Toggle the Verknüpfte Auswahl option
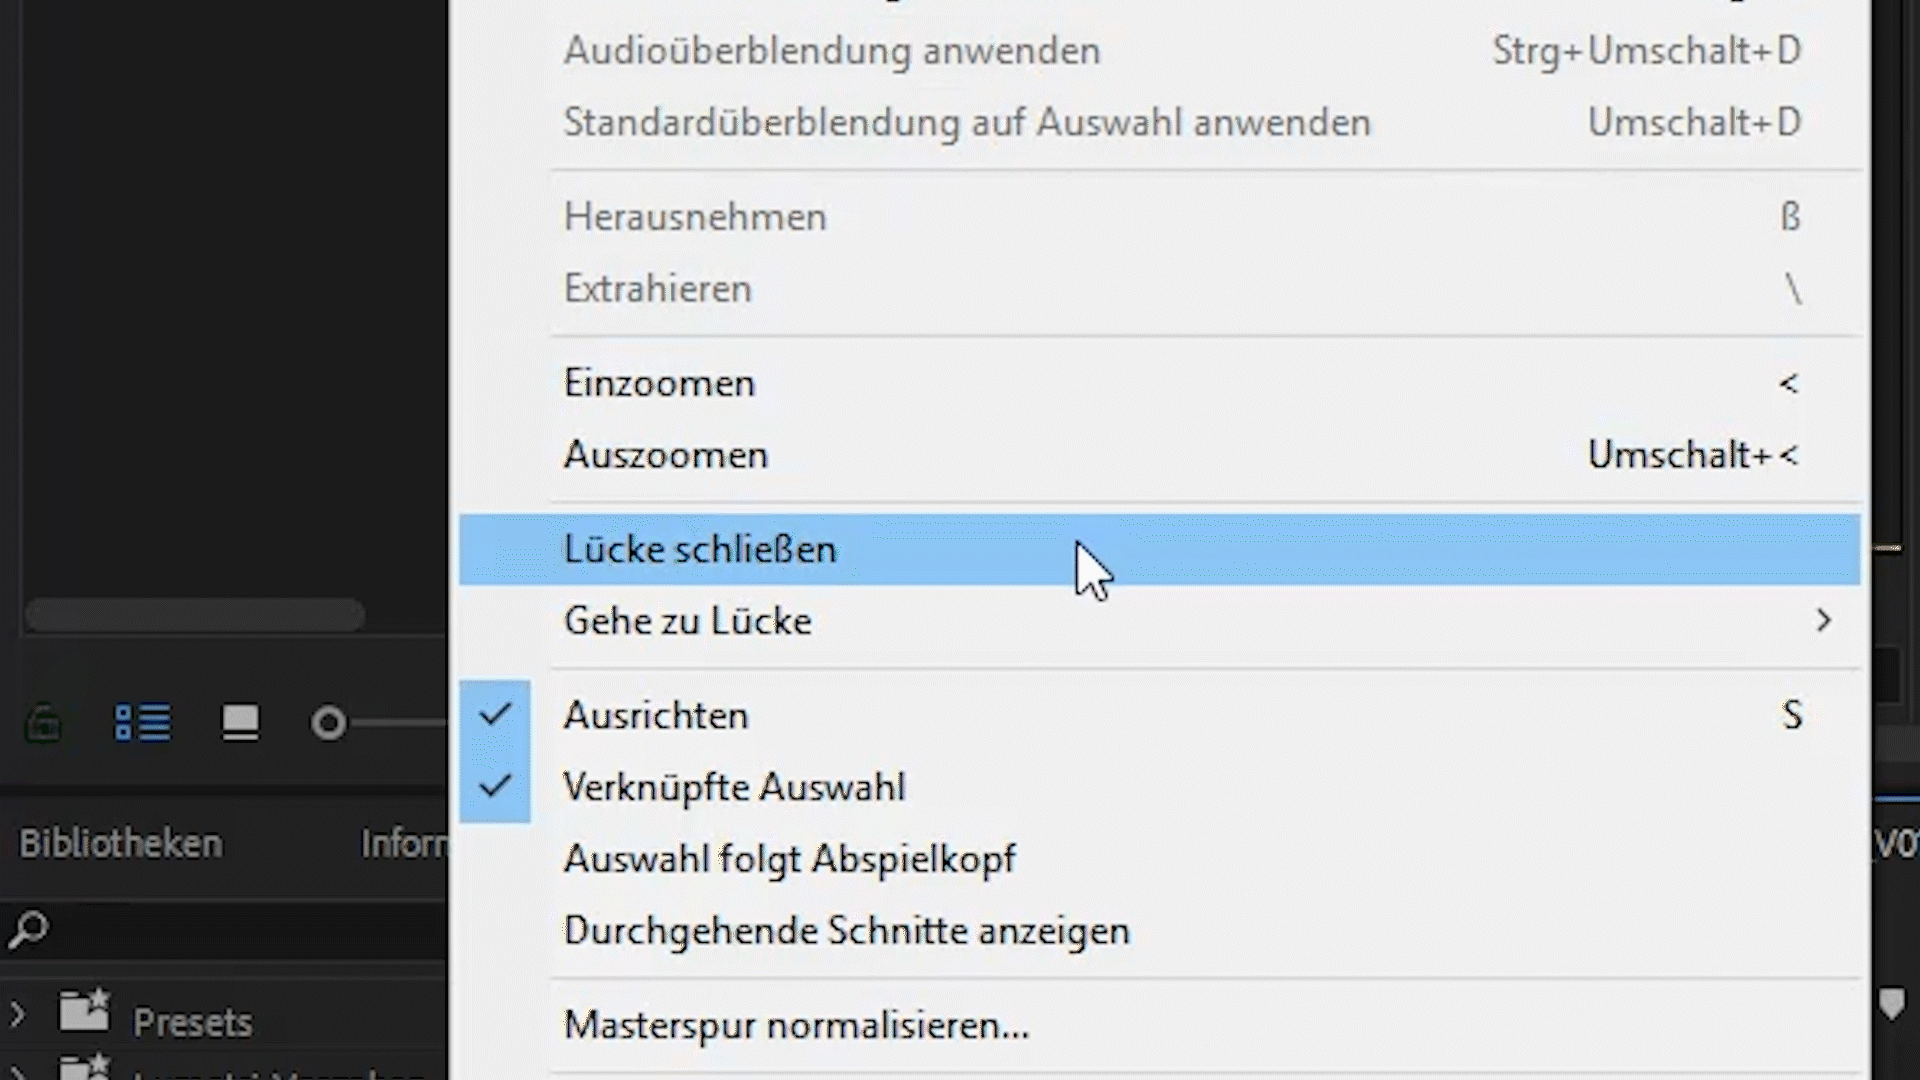The width and height of the screenshot is (1920, 1080). coord(734,787)
